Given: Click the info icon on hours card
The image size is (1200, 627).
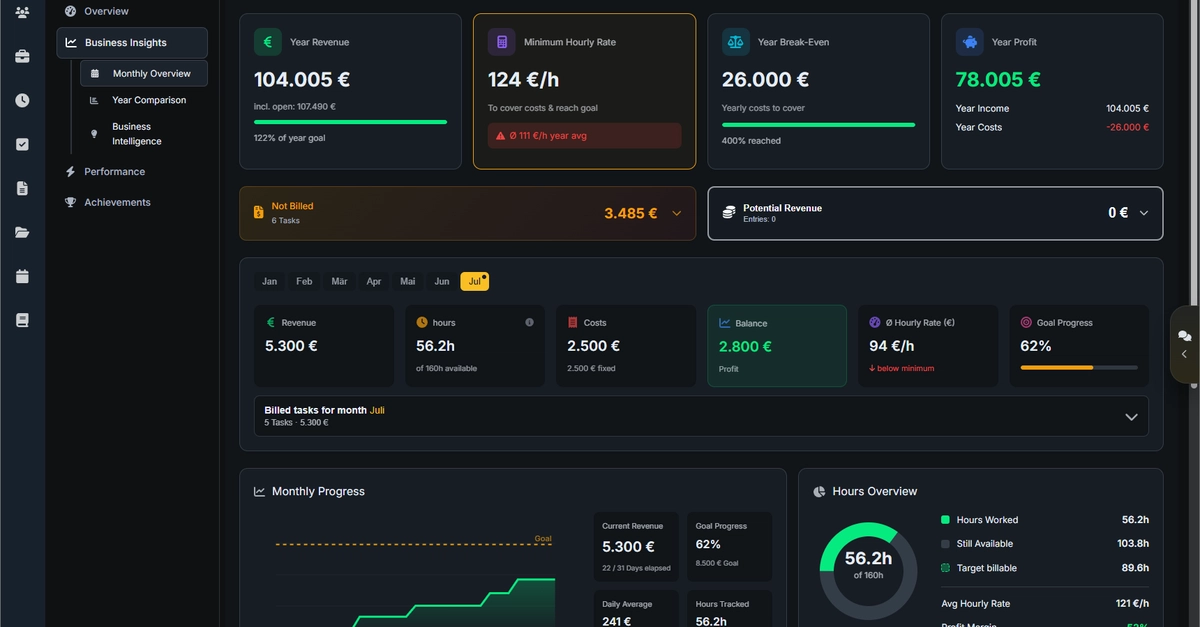Looking at the screenshot, I should tap(529, 322).
